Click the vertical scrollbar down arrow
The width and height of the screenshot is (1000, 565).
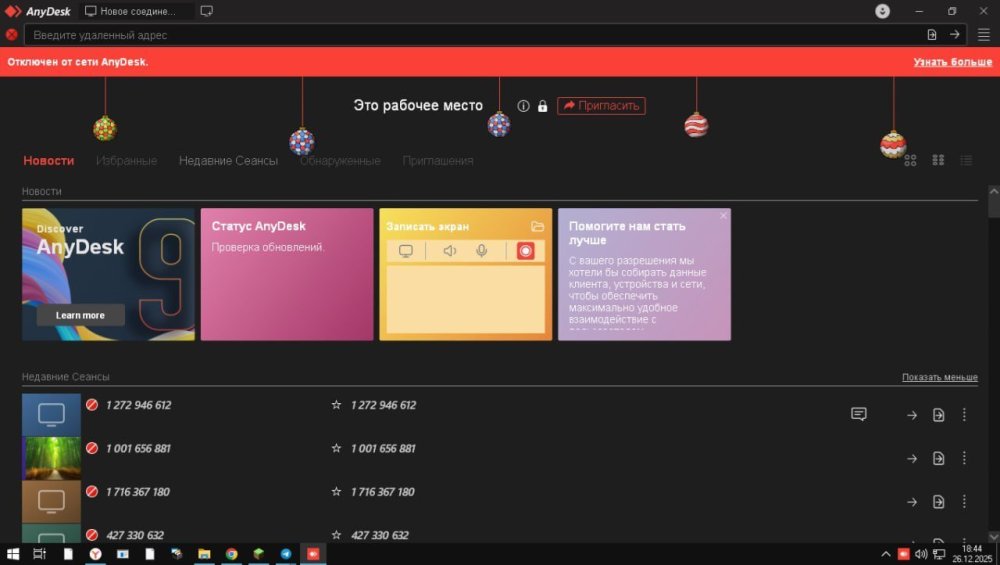[994, 538]
